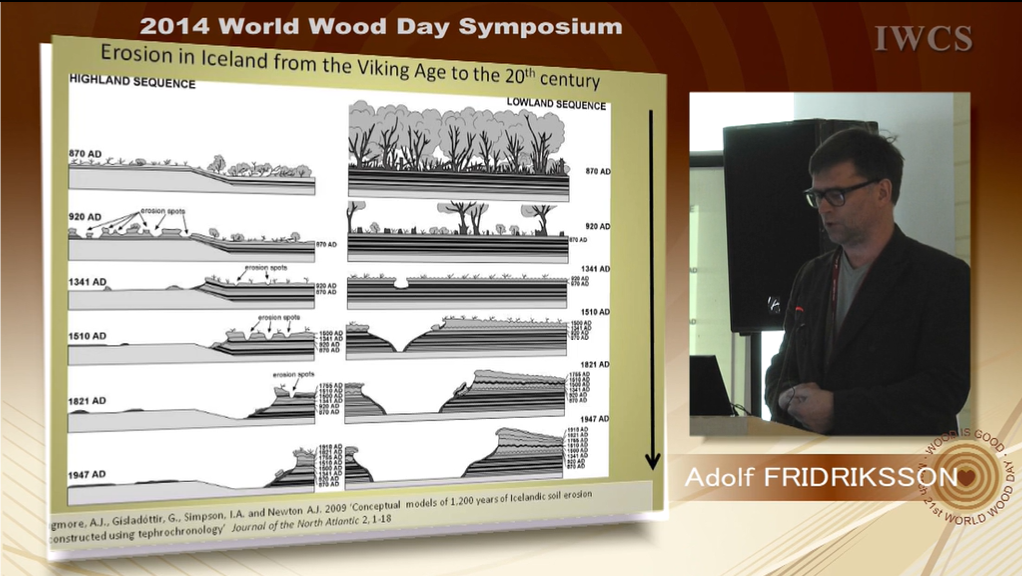The image size is (1022, 576).
Task: Click the black loudspeaker behind the presenter
Action: (770, 220)
